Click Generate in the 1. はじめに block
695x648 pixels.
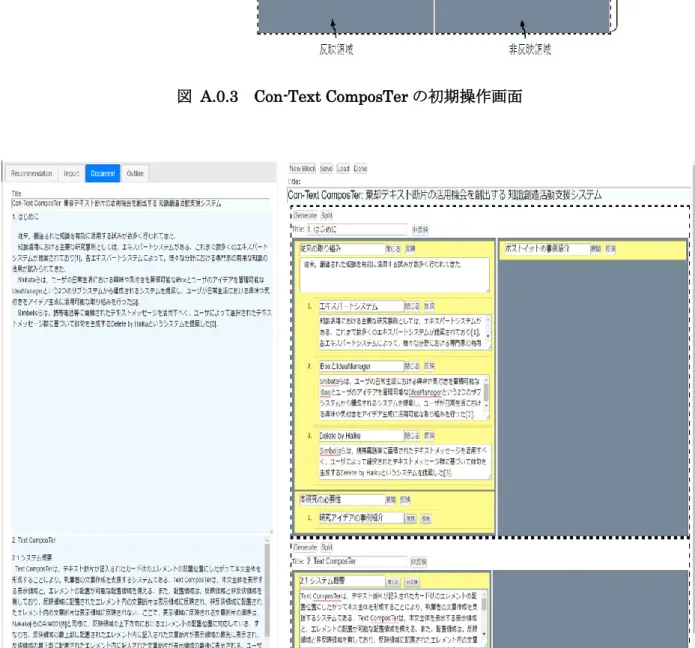[x=305, y=215]
